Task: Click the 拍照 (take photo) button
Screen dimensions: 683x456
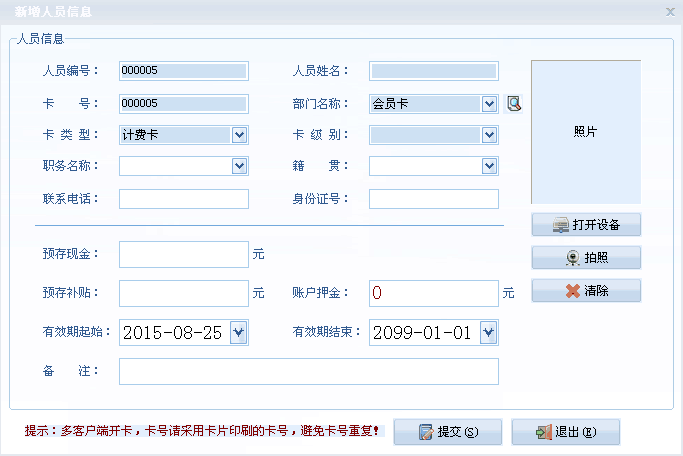Action: (585, 258)
